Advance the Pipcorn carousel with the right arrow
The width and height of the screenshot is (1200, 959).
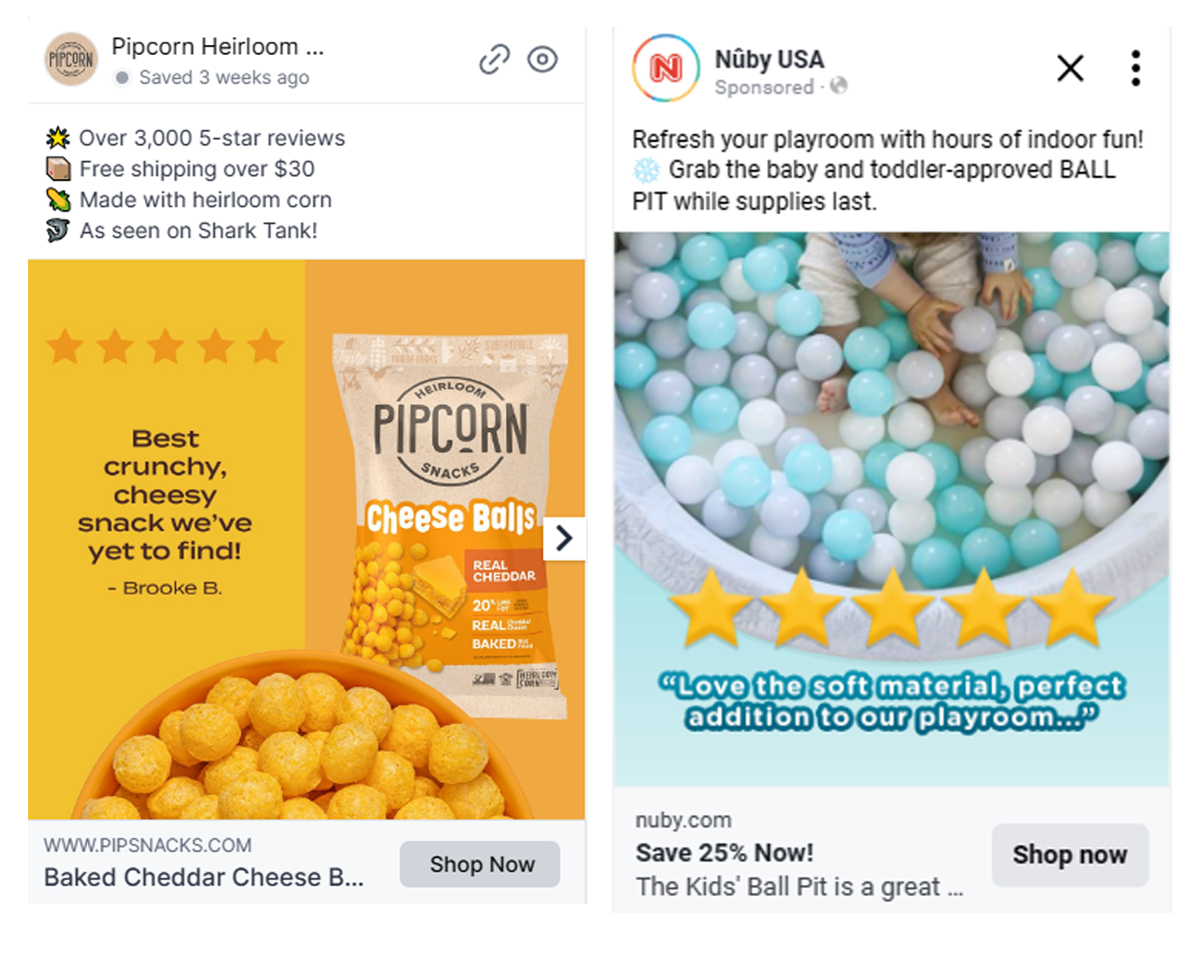(564, 538)
